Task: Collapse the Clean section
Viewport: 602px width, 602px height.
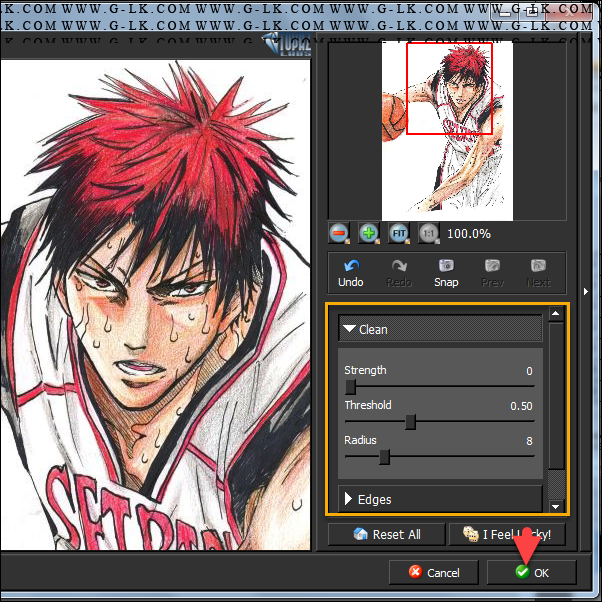Action: pos(440,329)
